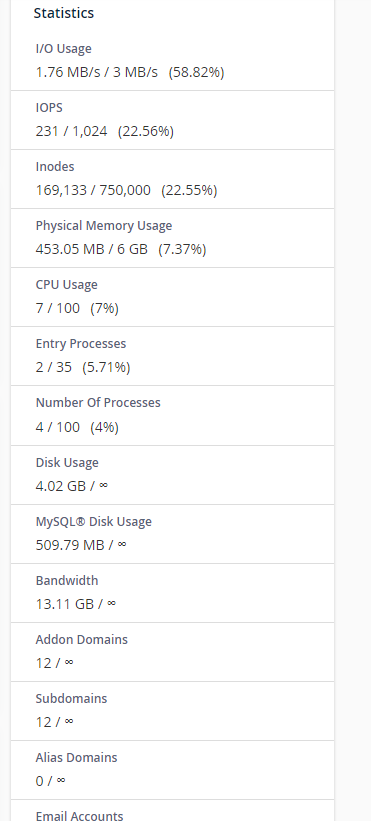Open the I/O Usage statistic

click(63, 49)
